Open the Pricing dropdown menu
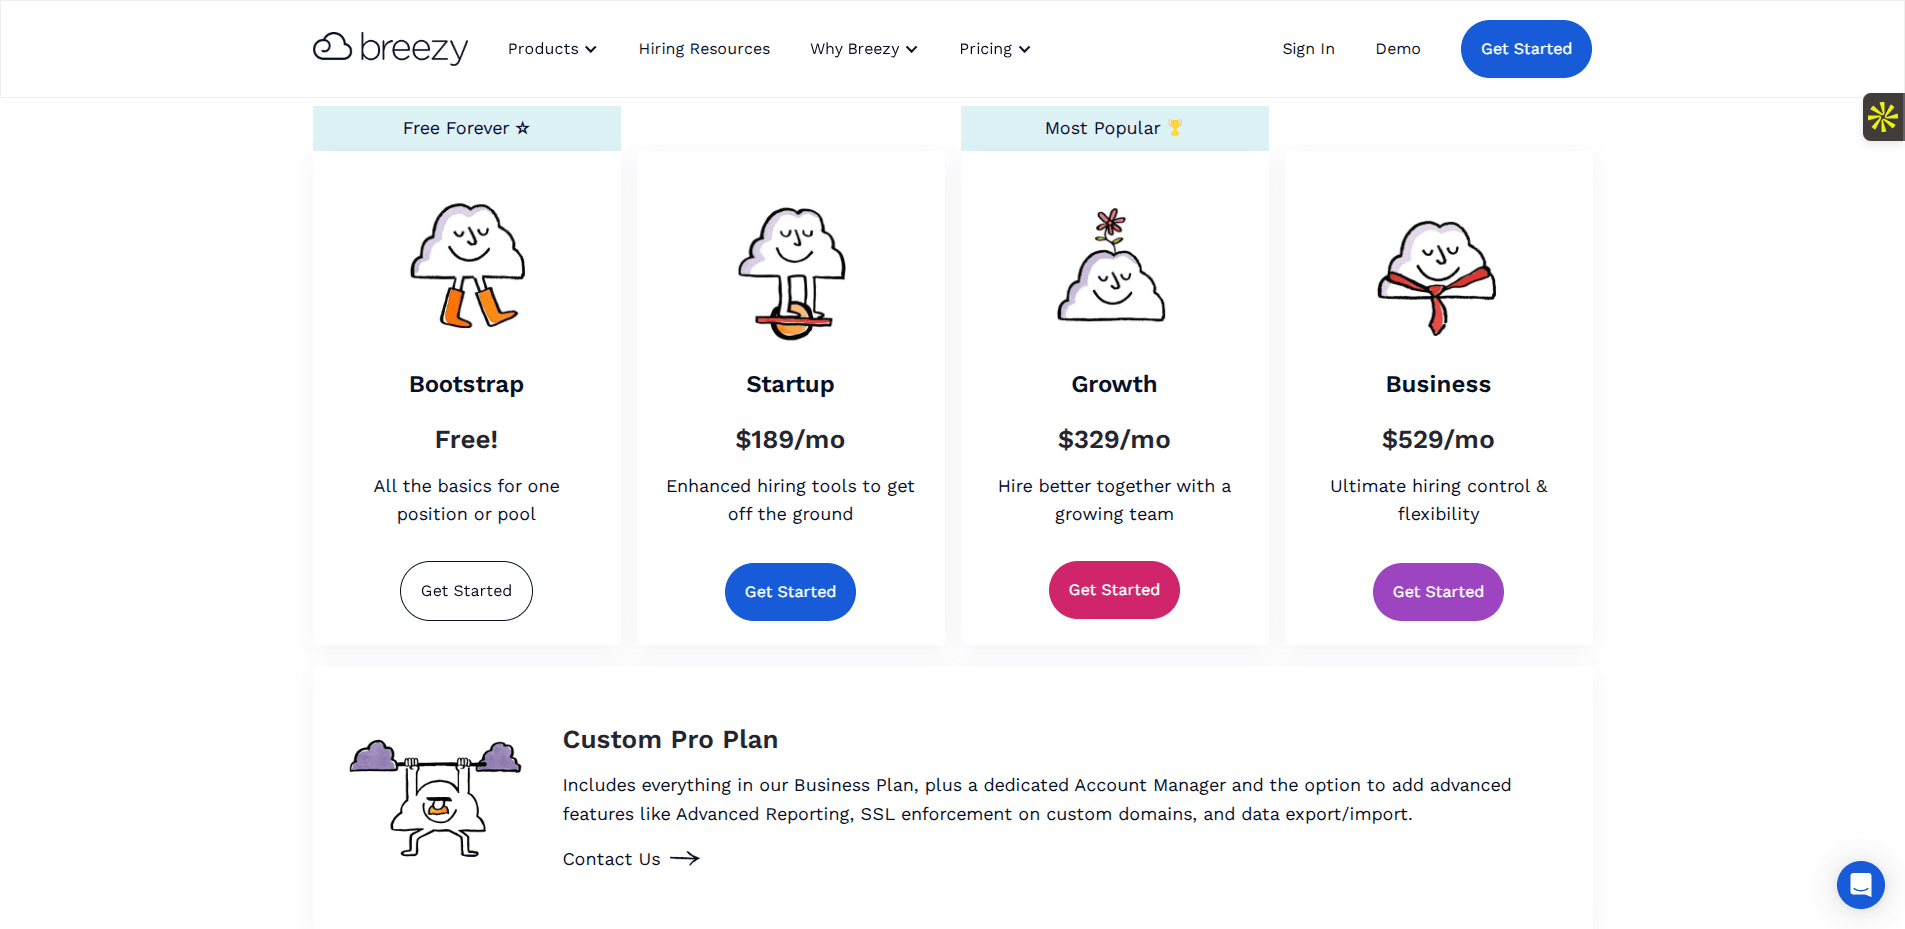This screenshot has height=929, width=1905. click(994, 49)
